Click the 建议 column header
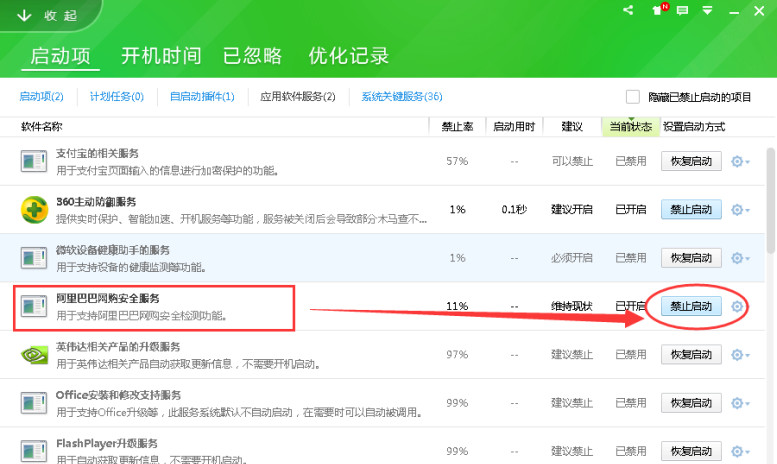The width and height of the screenshot is (777, 464). click(572, 127)
